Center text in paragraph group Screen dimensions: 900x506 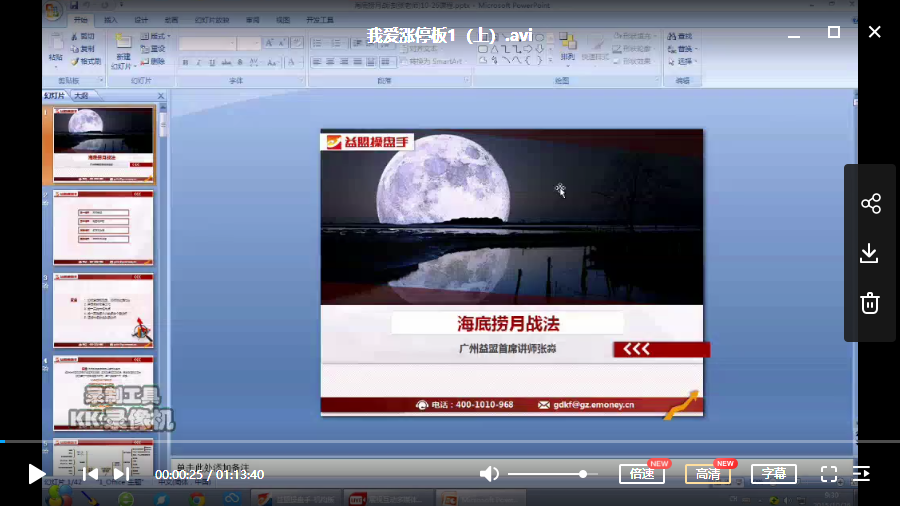(330, 61)
